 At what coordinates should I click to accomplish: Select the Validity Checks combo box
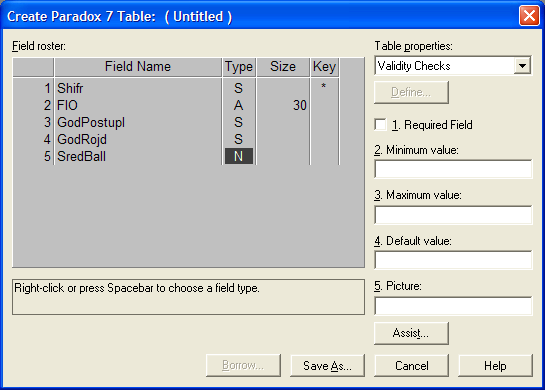coord(453,66)
